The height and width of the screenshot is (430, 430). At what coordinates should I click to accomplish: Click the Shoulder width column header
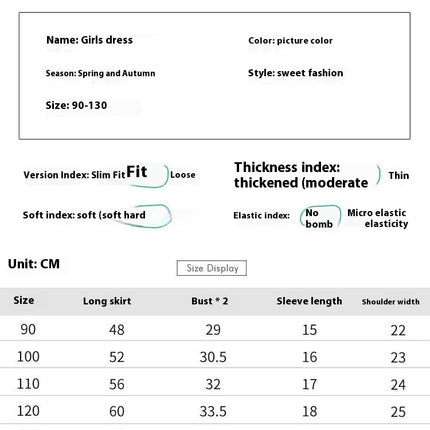click(391, 302)
